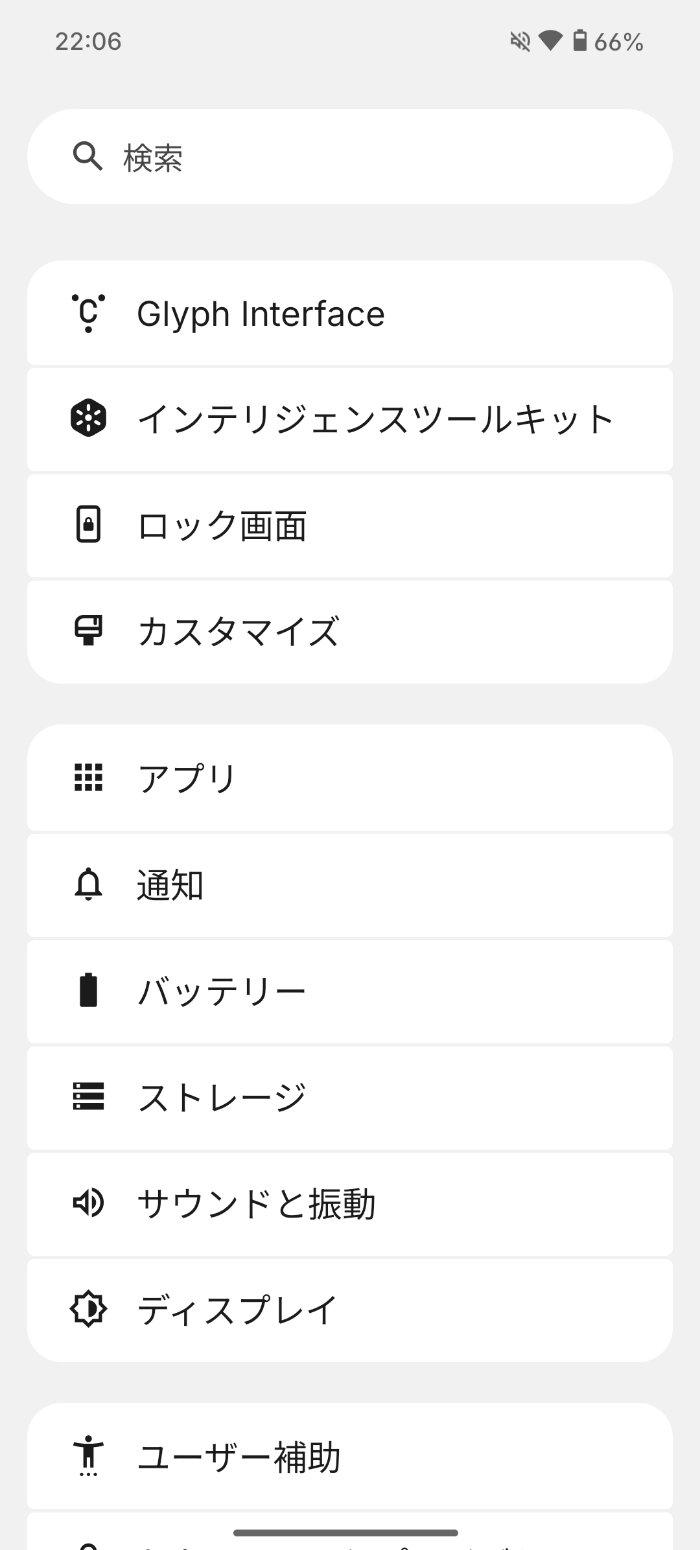
Task: Tap the 検索 search field
Action: coord(350,156)
